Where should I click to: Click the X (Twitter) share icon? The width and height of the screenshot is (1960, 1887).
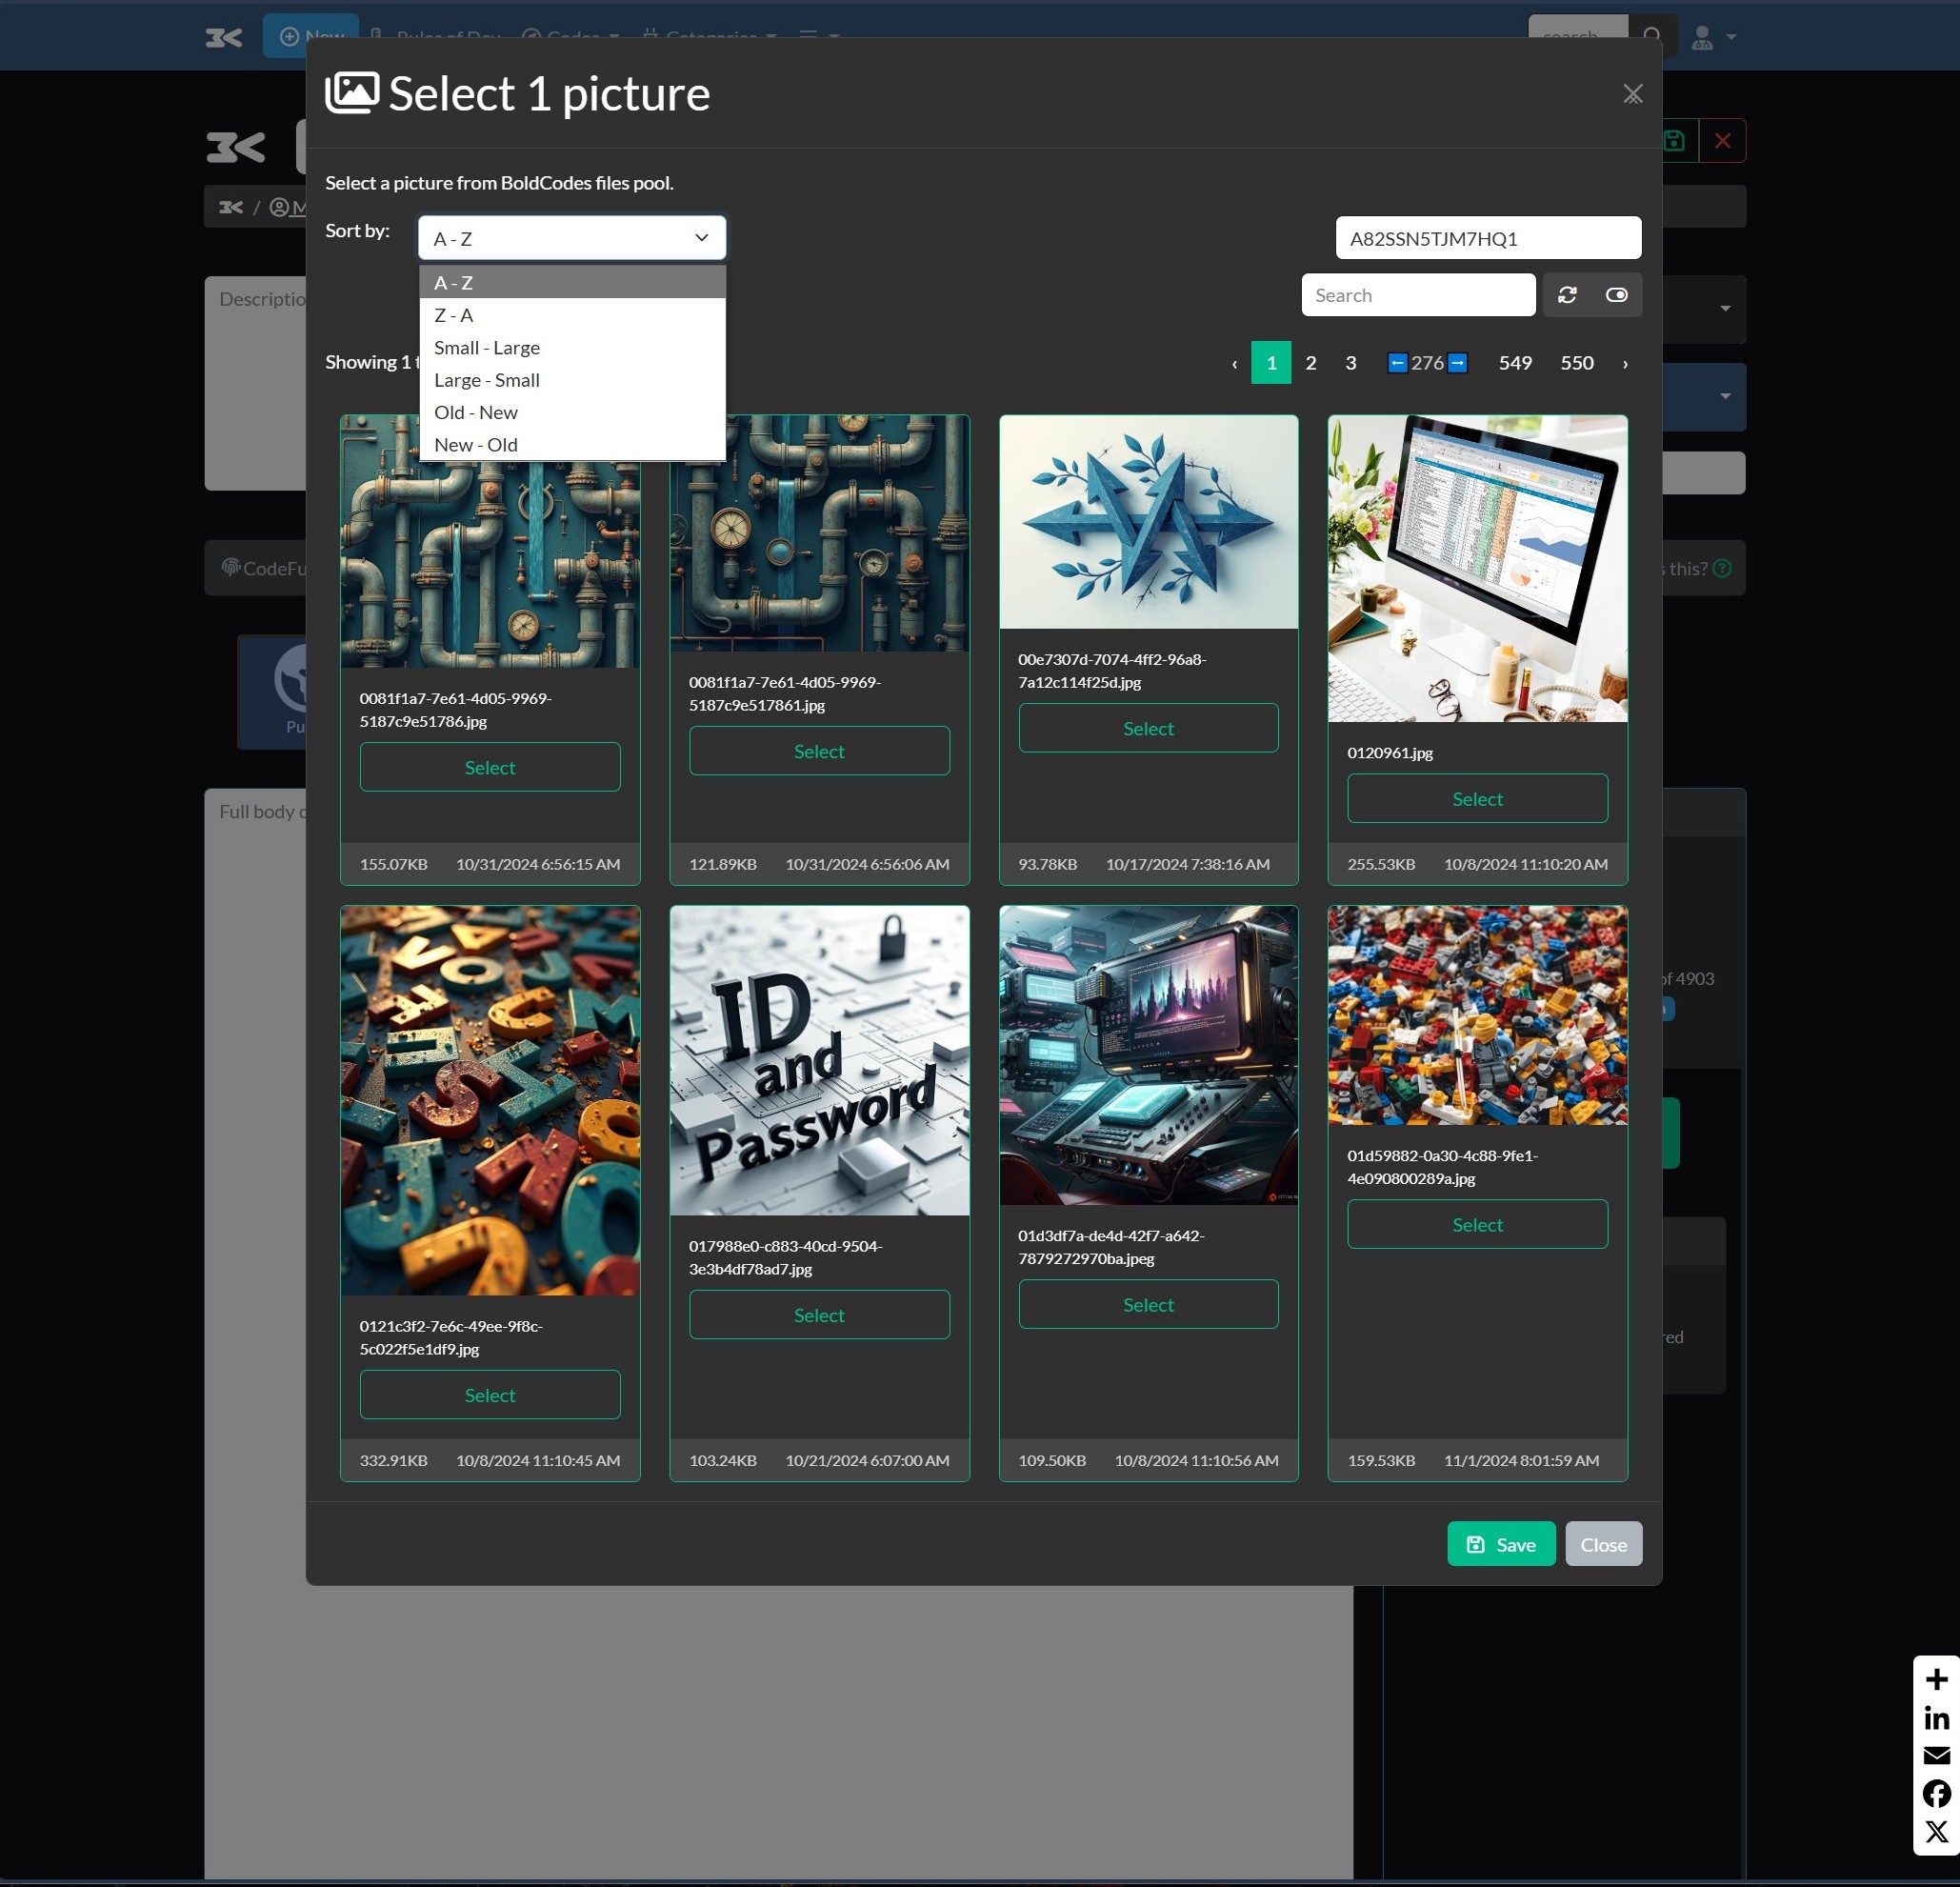(x=1936, y=1832)
